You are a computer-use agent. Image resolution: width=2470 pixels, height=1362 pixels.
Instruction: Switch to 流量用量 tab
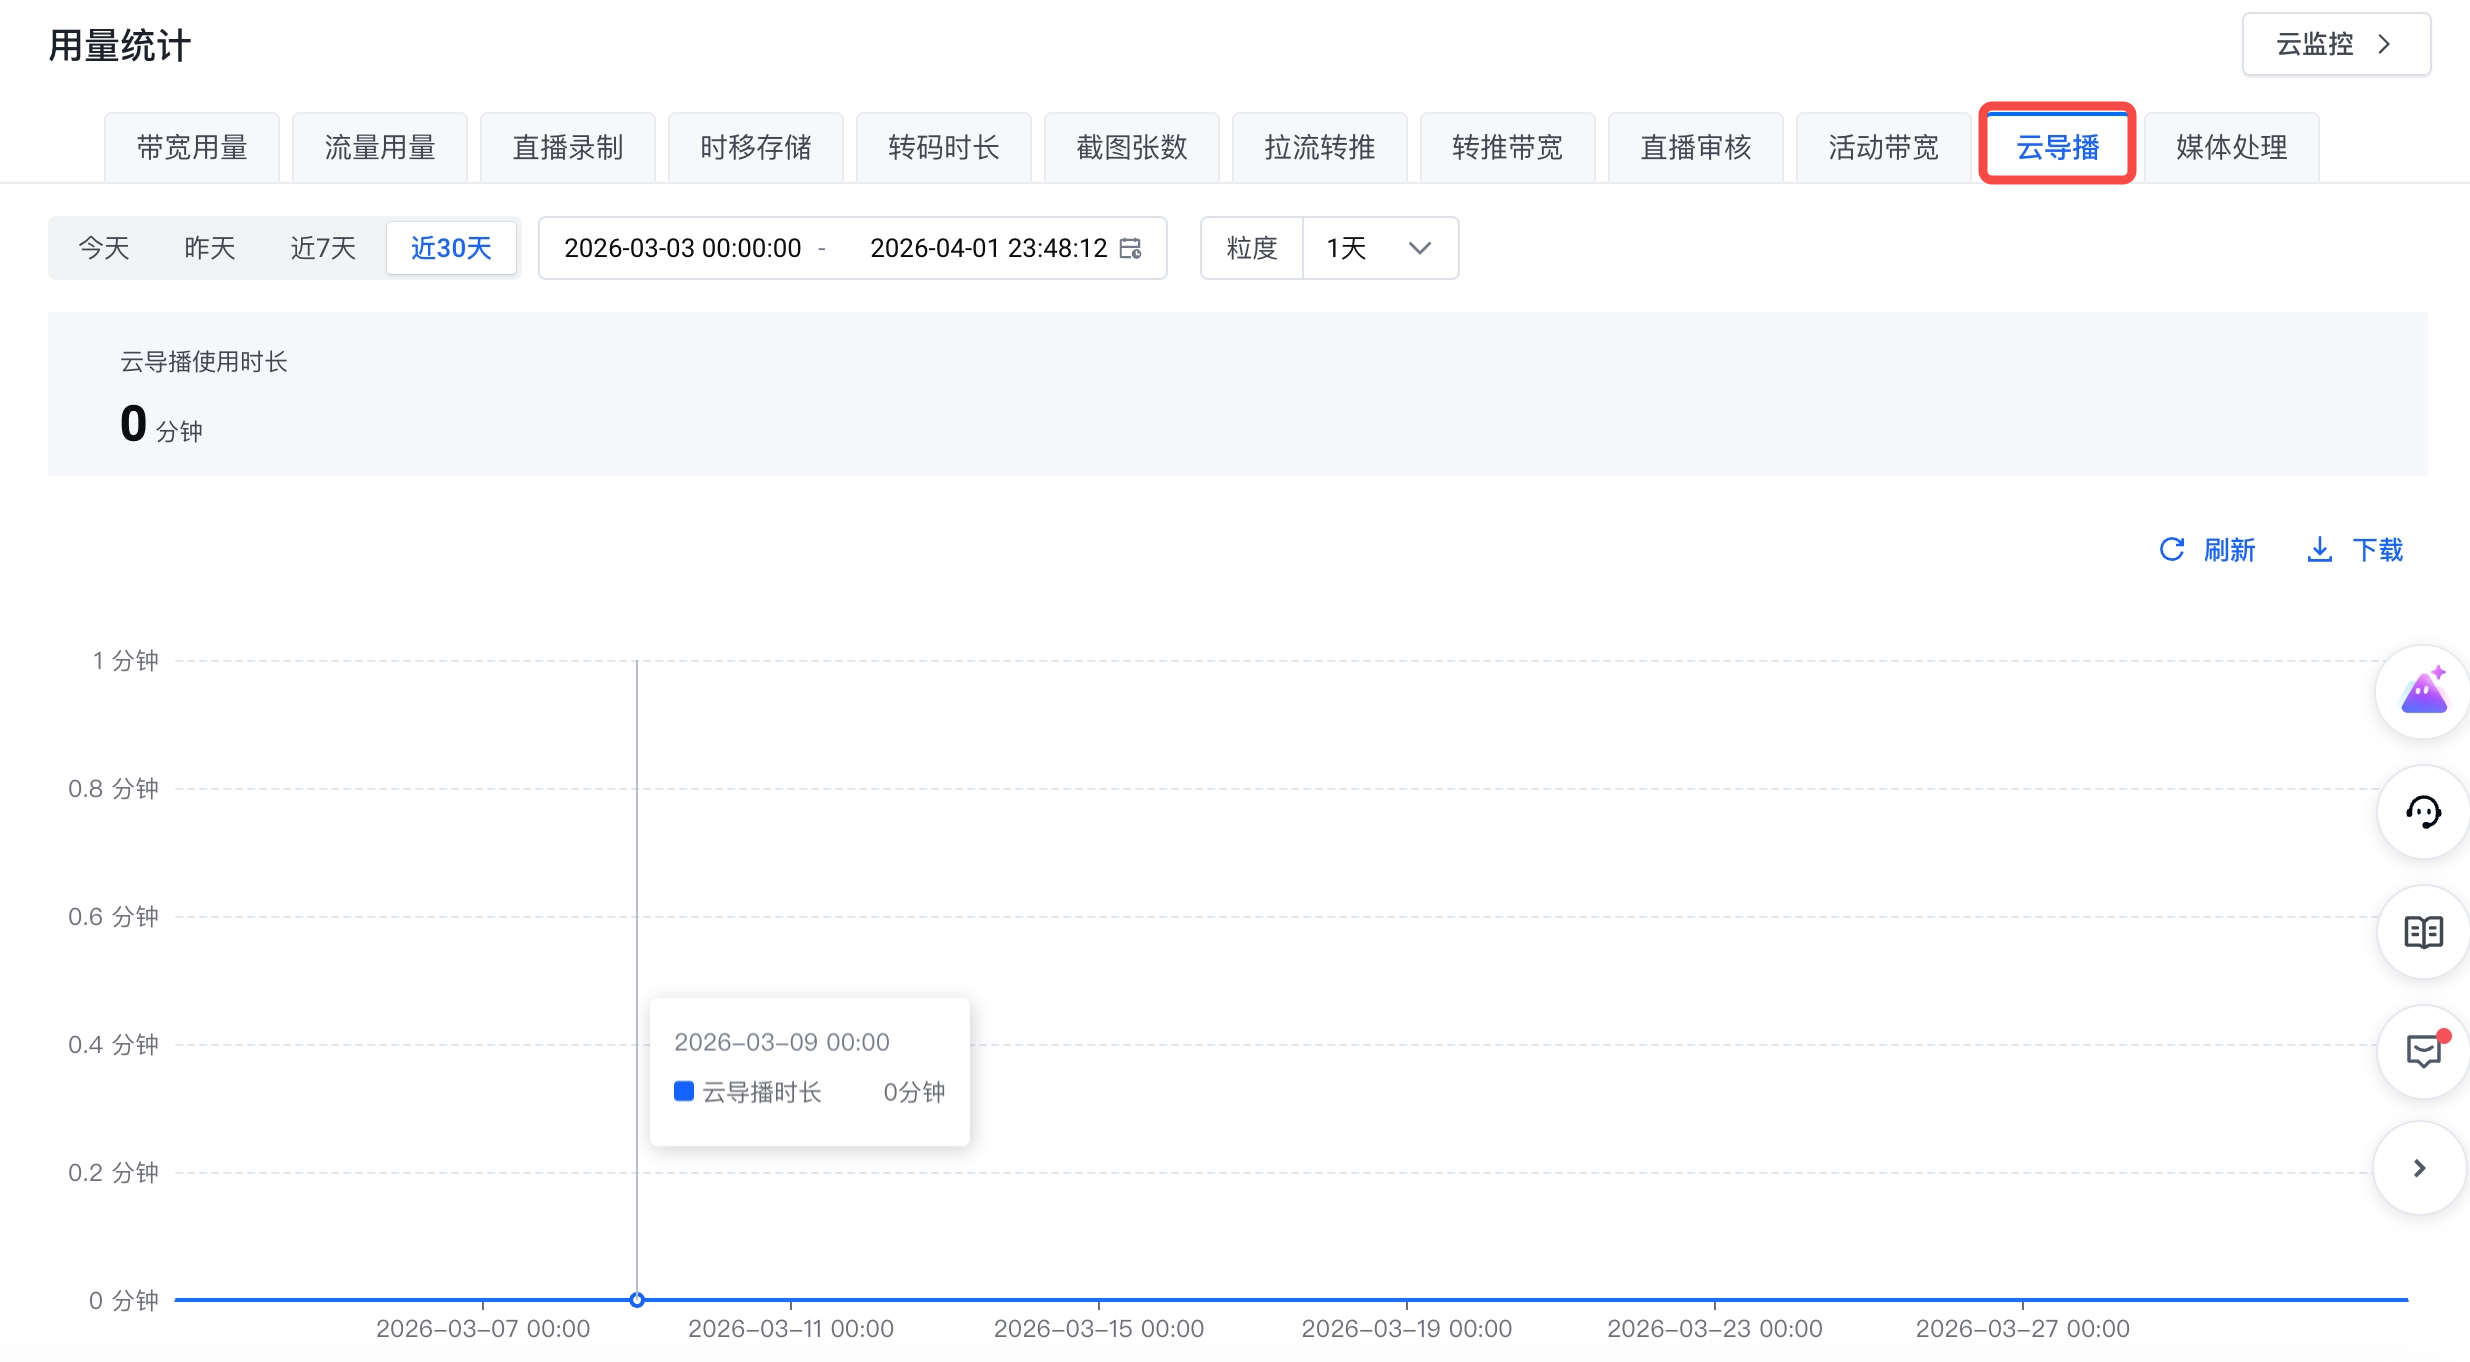pyautogui.click(x=380, y=148)
